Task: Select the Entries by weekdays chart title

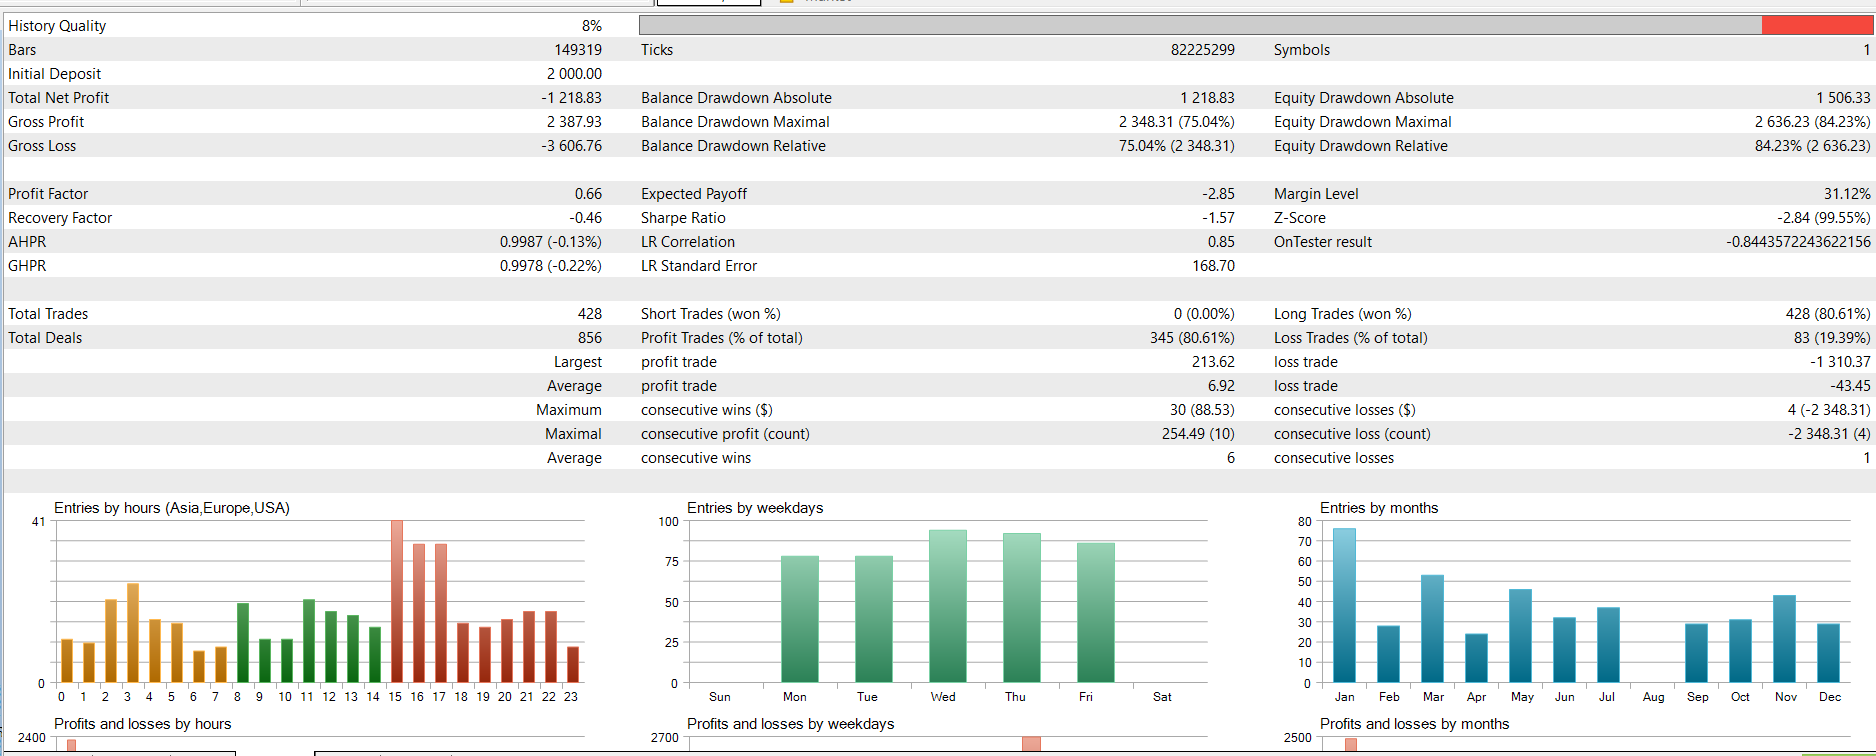Action: 755,508
